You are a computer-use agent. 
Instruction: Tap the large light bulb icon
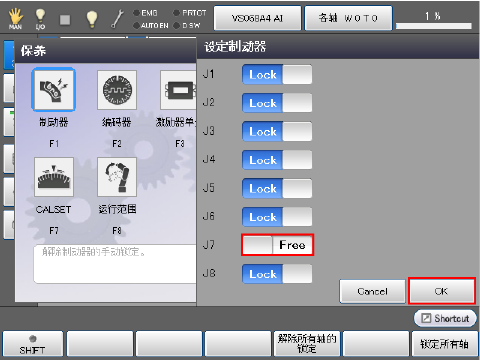[92, 19]
